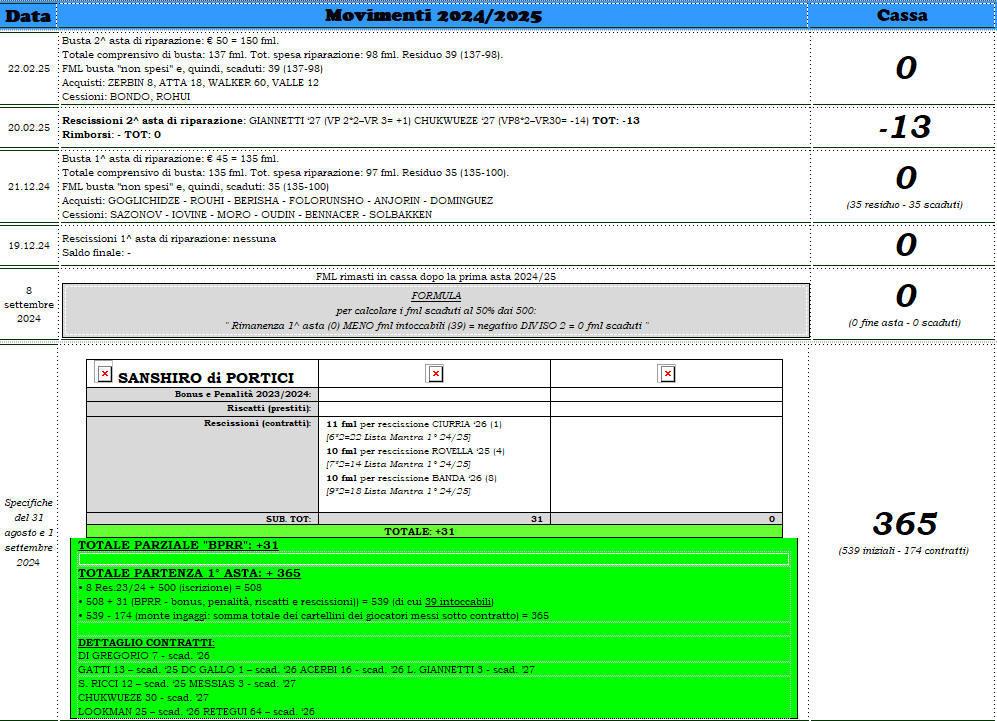Click the note "(539 iniziali - 174 contratti)"
The height and width of the screenshot is (721, 997).
pyautogui.click(x=904, y=551)
